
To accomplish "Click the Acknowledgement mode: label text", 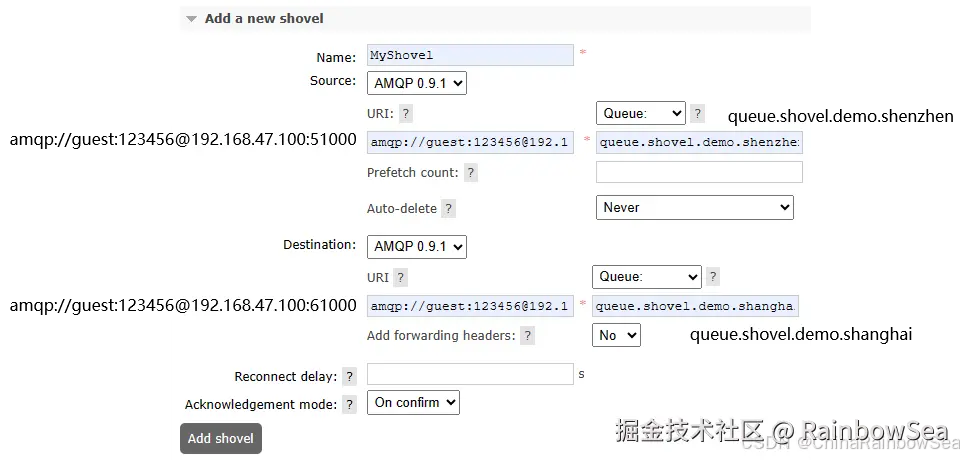I will click(261, 405).
